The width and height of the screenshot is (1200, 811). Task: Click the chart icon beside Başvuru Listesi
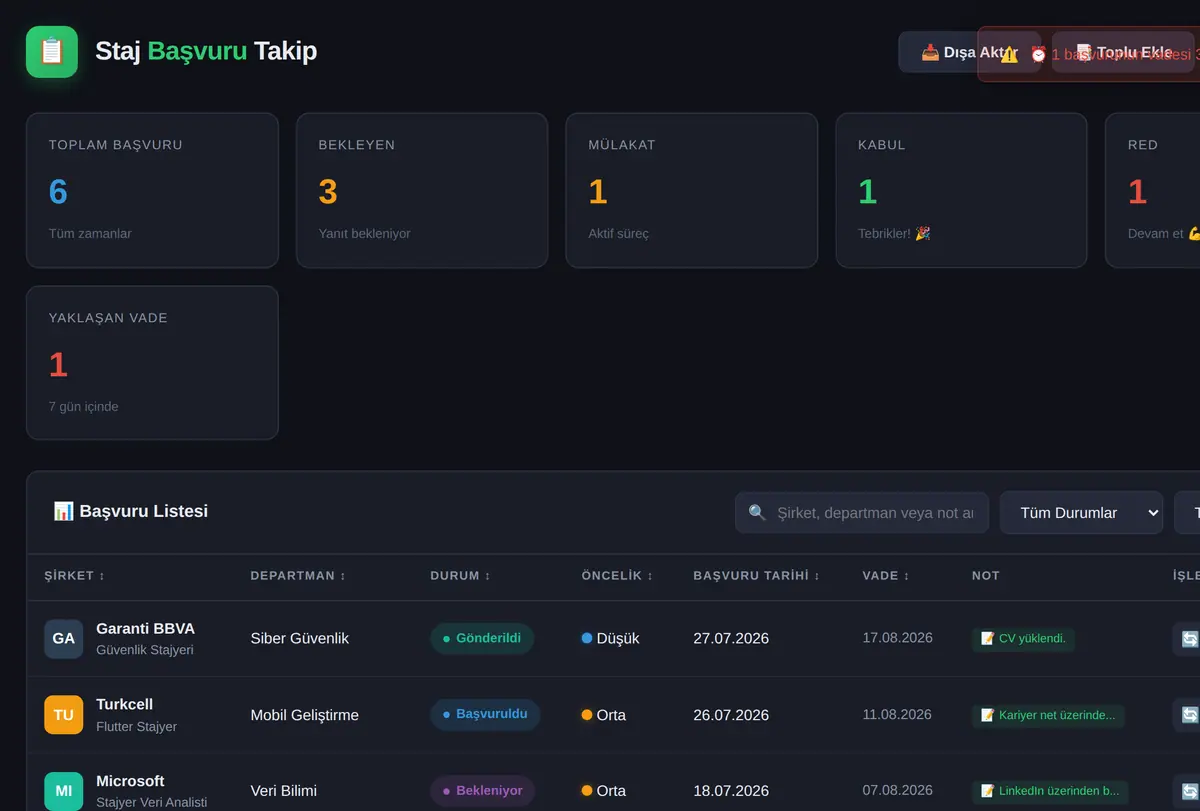(x=63, y=512)
